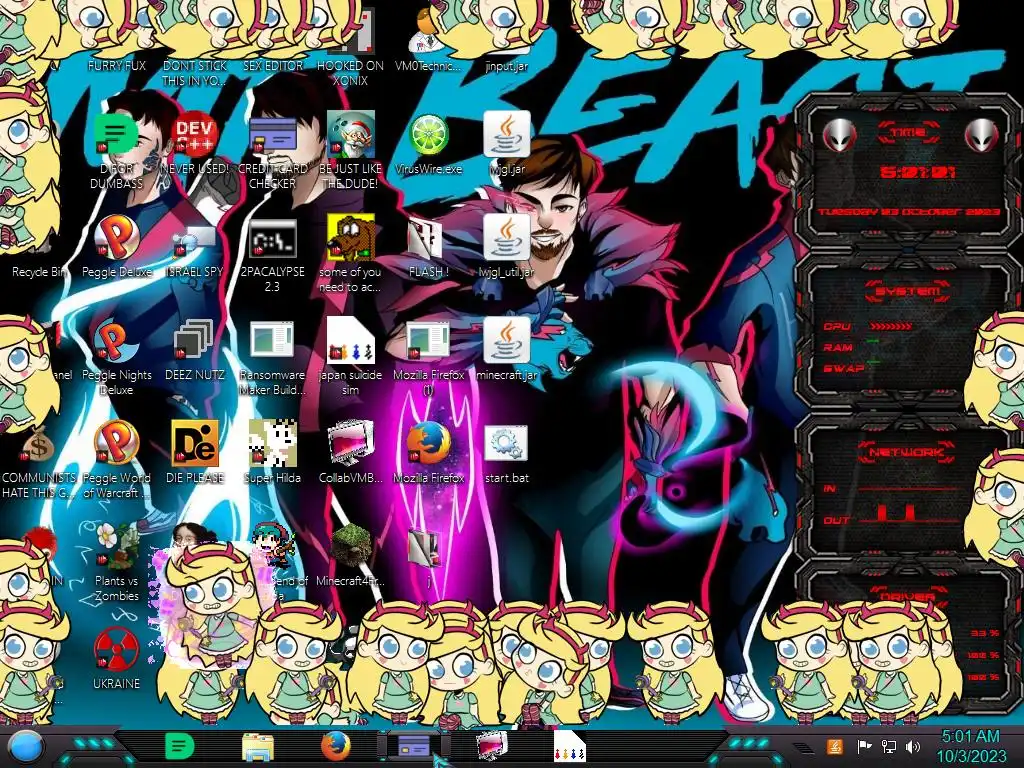The height and width of the screenshot is (768, 1024).
Task: Run the start.bat gear file
Action: coord(507,443)
